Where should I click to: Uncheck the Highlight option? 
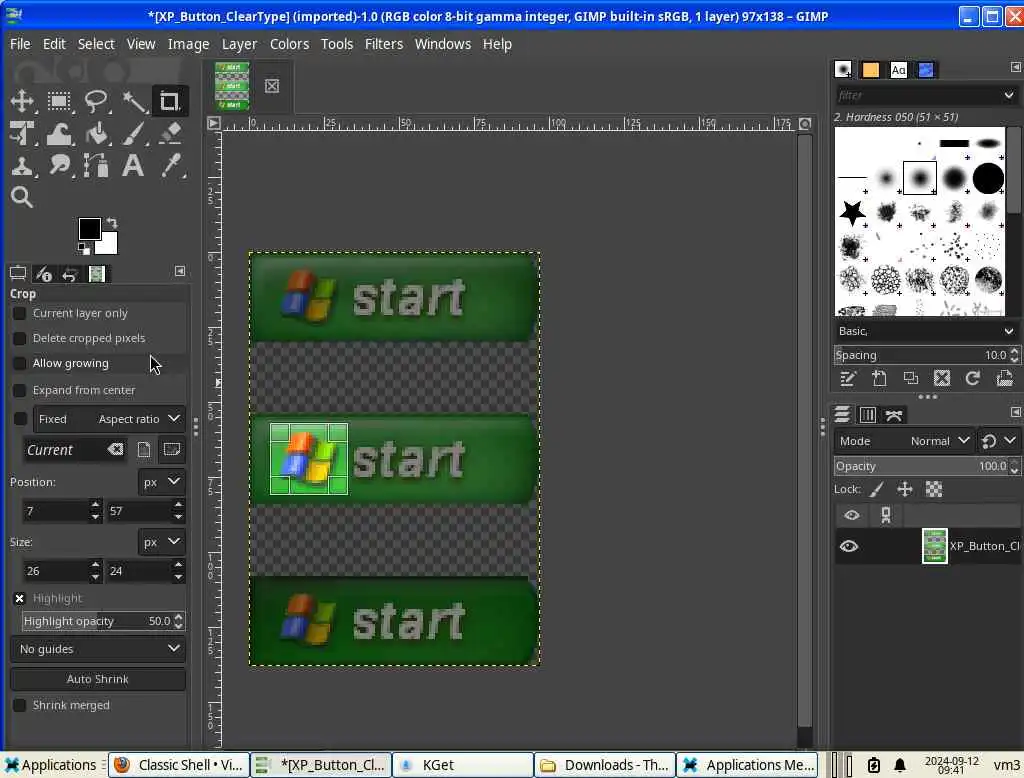20,598
